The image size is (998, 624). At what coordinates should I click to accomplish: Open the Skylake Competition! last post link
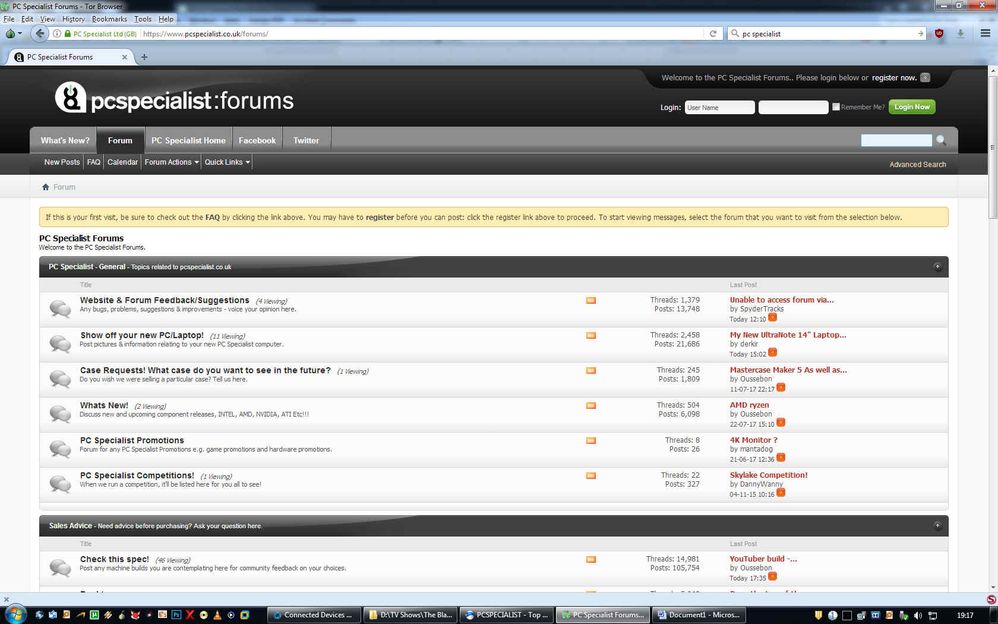[x=768, y=475]
